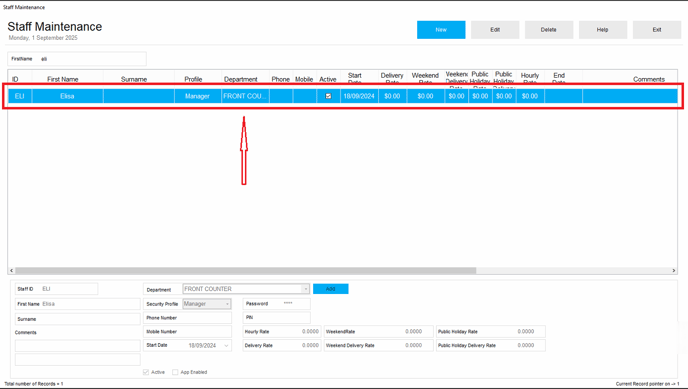Click the New button
The width and height of the screenshot is (688, 389).
point(441,30)
